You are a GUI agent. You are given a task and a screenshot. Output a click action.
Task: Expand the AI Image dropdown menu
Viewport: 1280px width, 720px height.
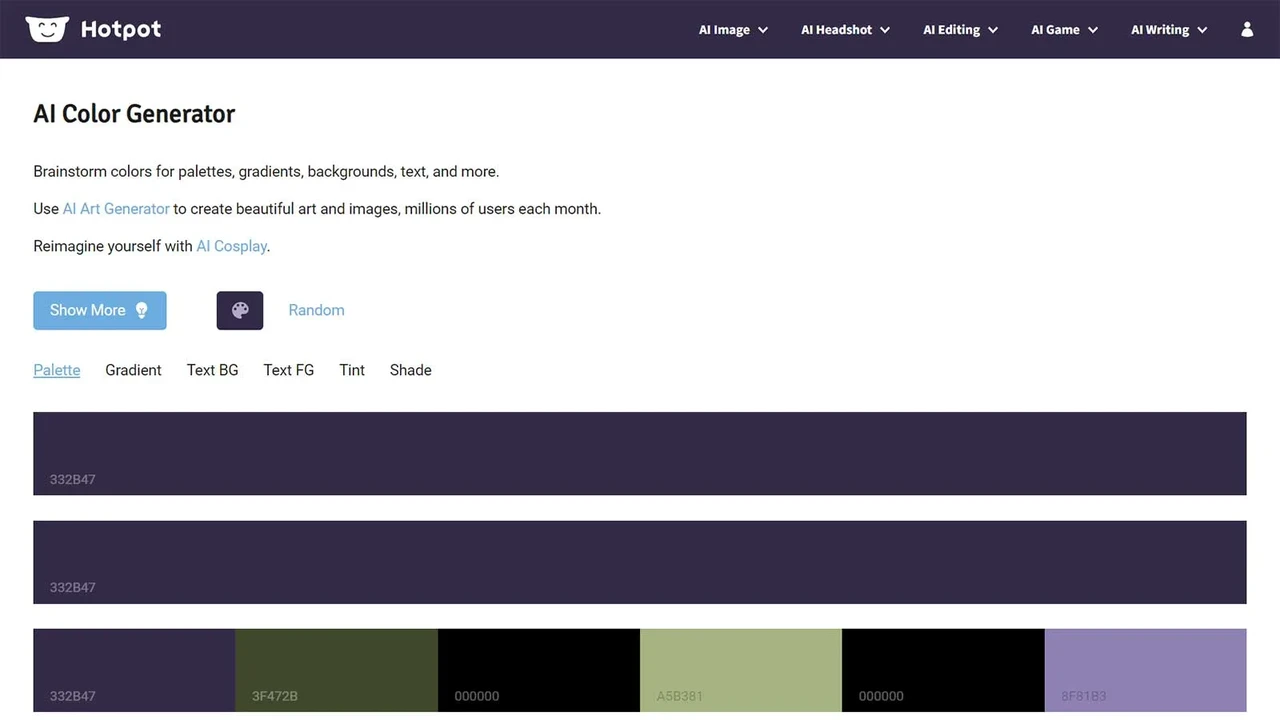tap(733, 30)
